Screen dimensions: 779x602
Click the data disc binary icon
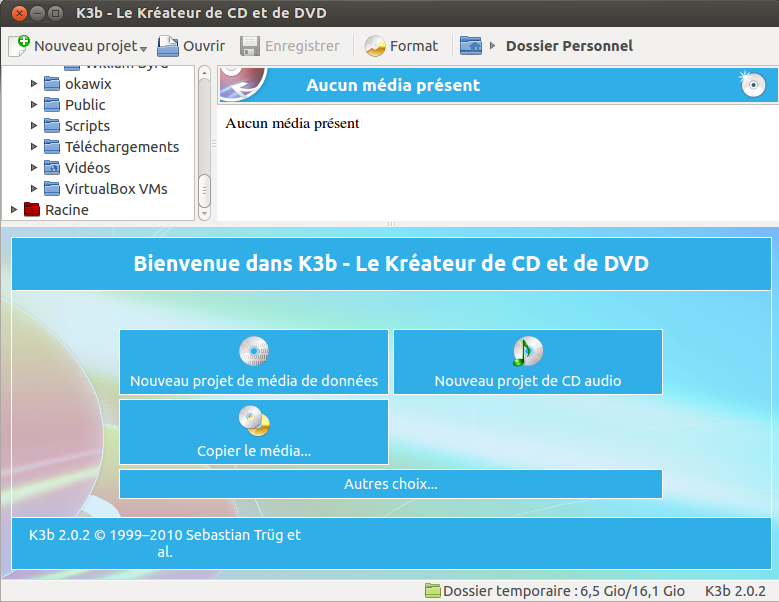tap(254, 351)
